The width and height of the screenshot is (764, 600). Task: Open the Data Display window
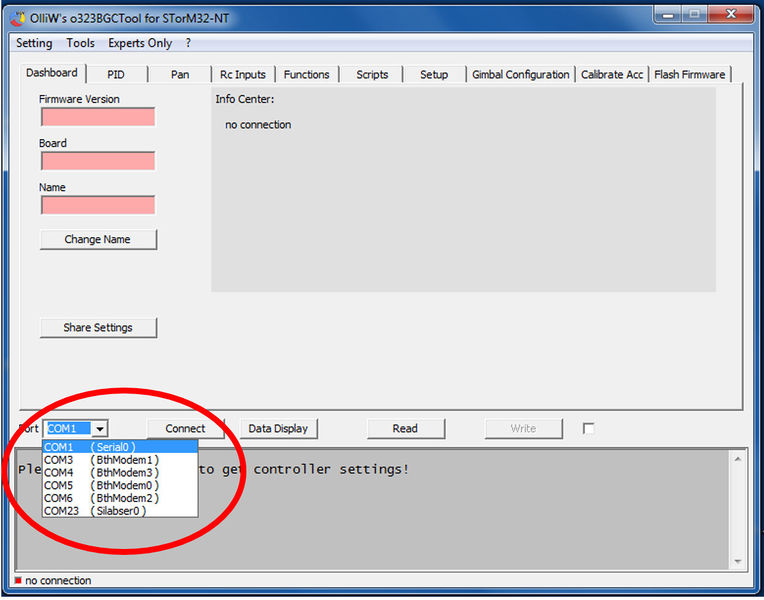pyautogui.click(x=278, y=428)
